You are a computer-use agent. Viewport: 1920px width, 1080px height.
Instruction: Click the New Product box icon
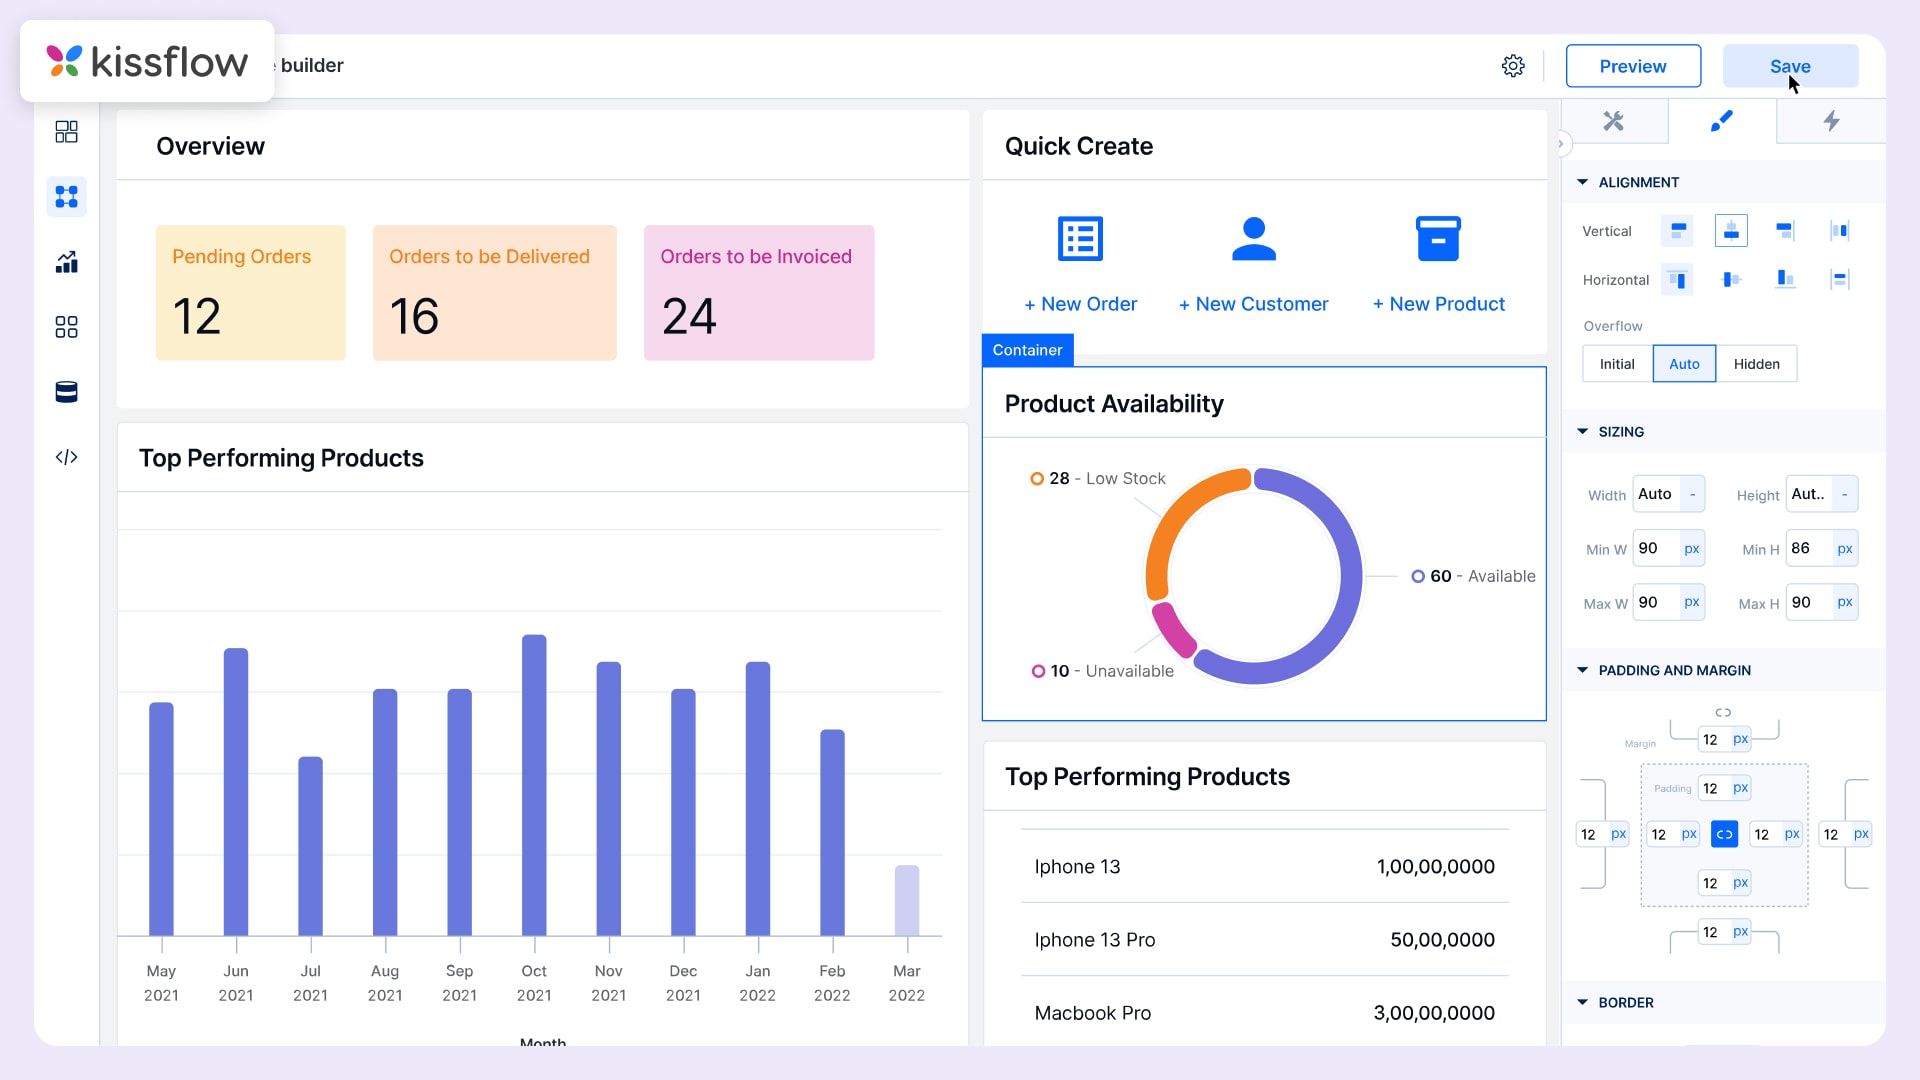[x=1438, y=238]
